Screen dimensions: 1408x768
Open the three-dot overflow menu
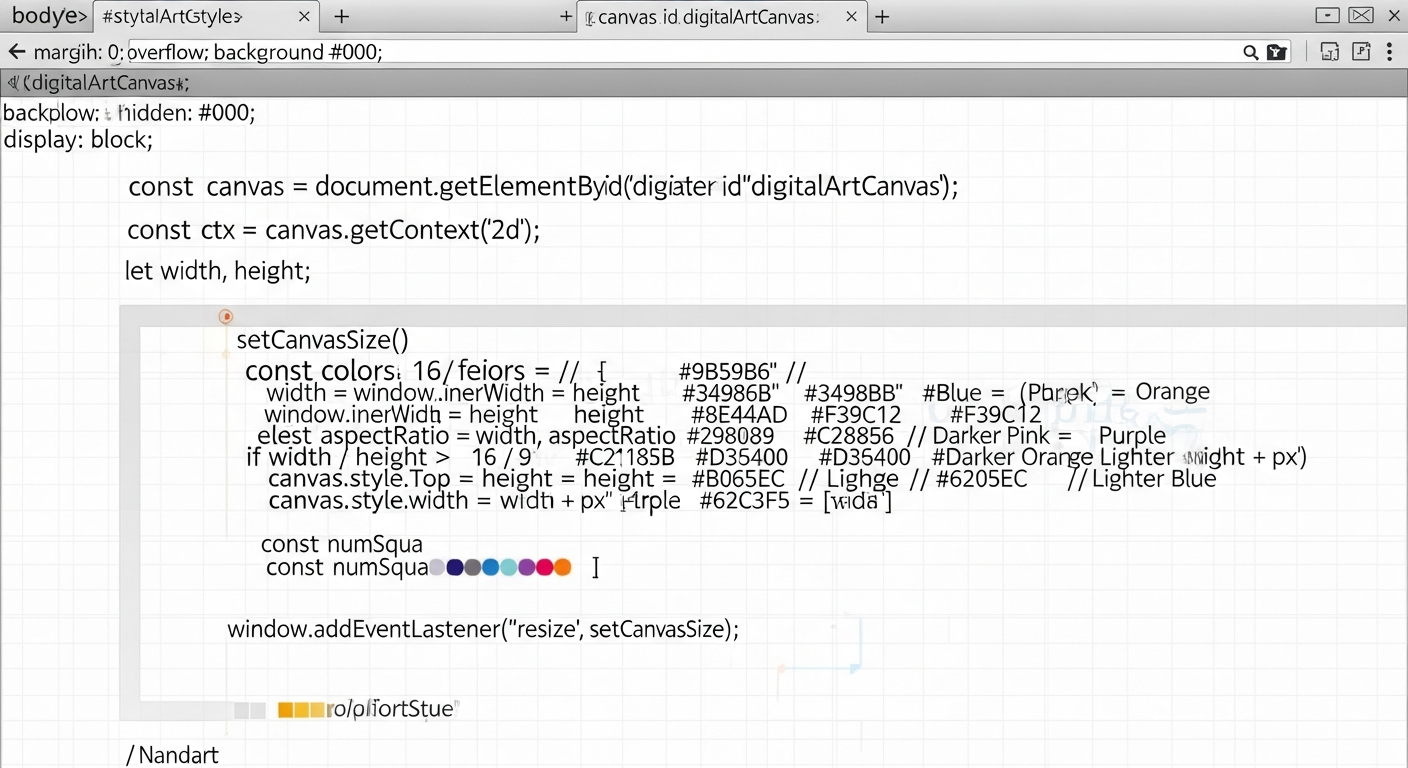1390,52
